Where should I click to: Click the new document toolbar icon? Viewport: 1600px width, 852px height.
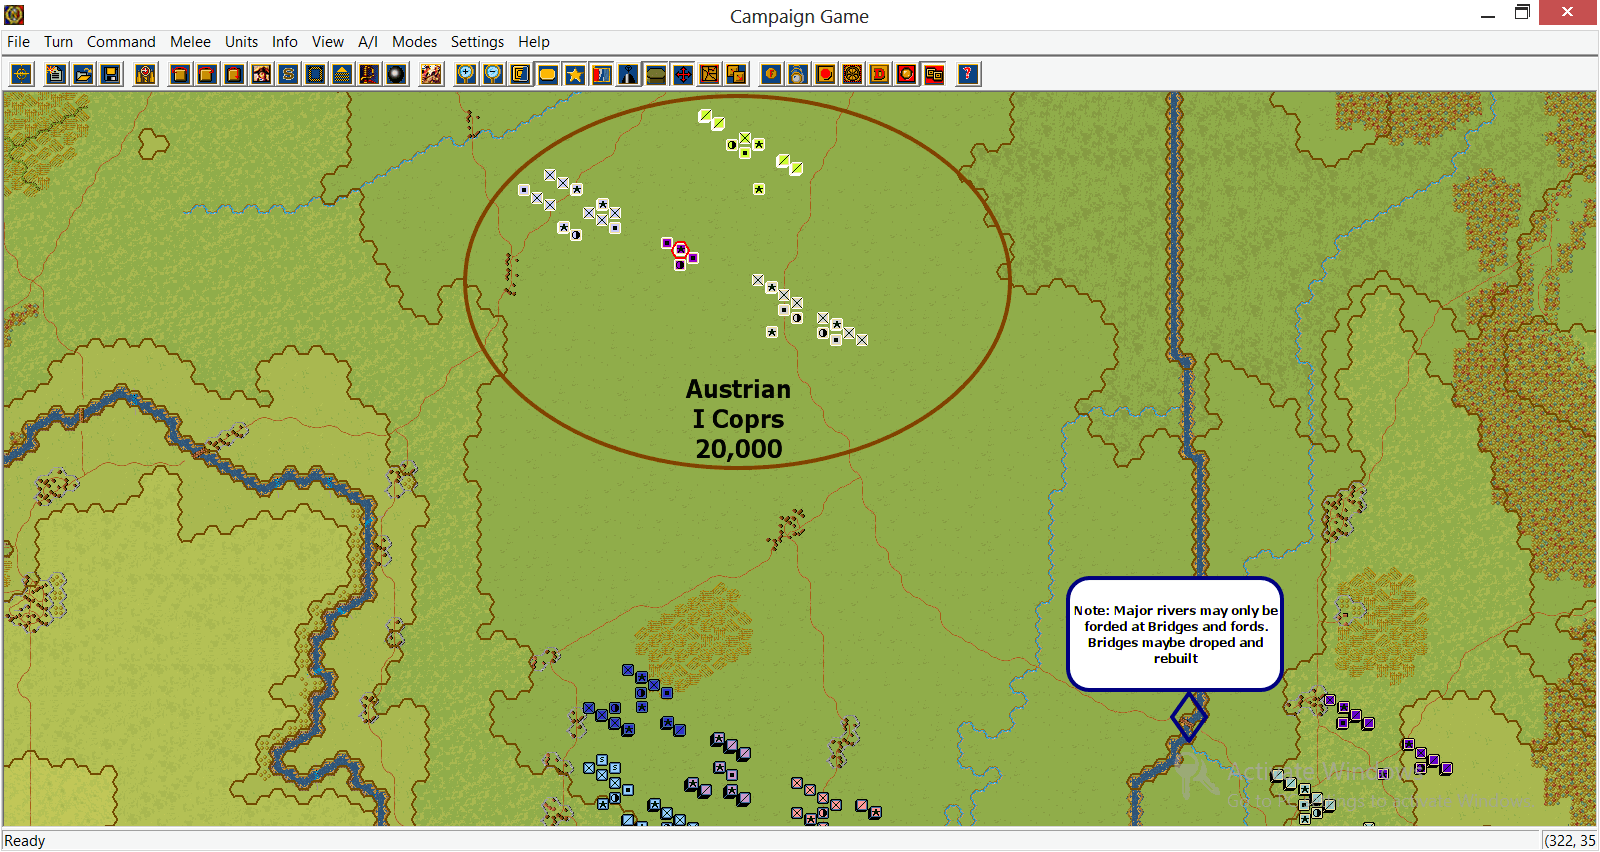pos(56,74)
